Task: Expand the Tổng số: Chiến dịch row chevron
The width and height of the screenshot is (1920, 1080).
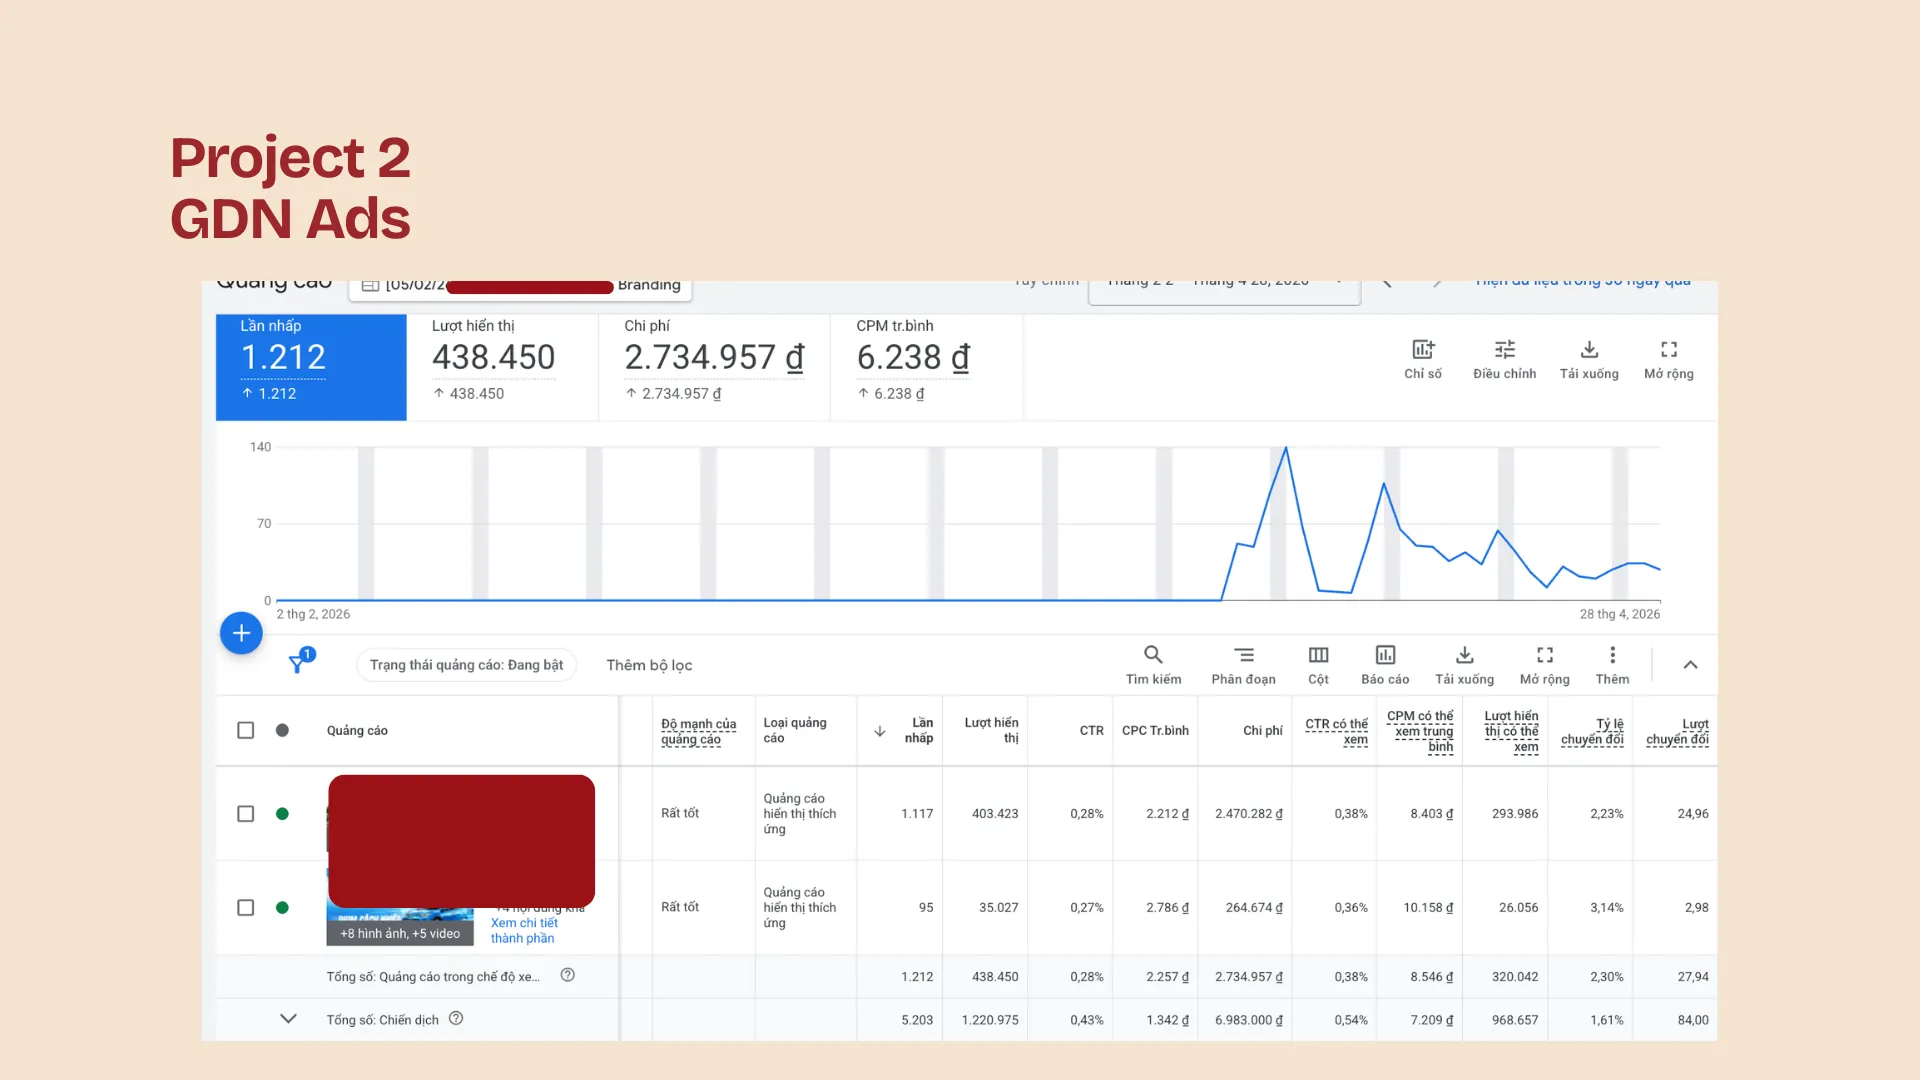Action: tap(288, 1019)
